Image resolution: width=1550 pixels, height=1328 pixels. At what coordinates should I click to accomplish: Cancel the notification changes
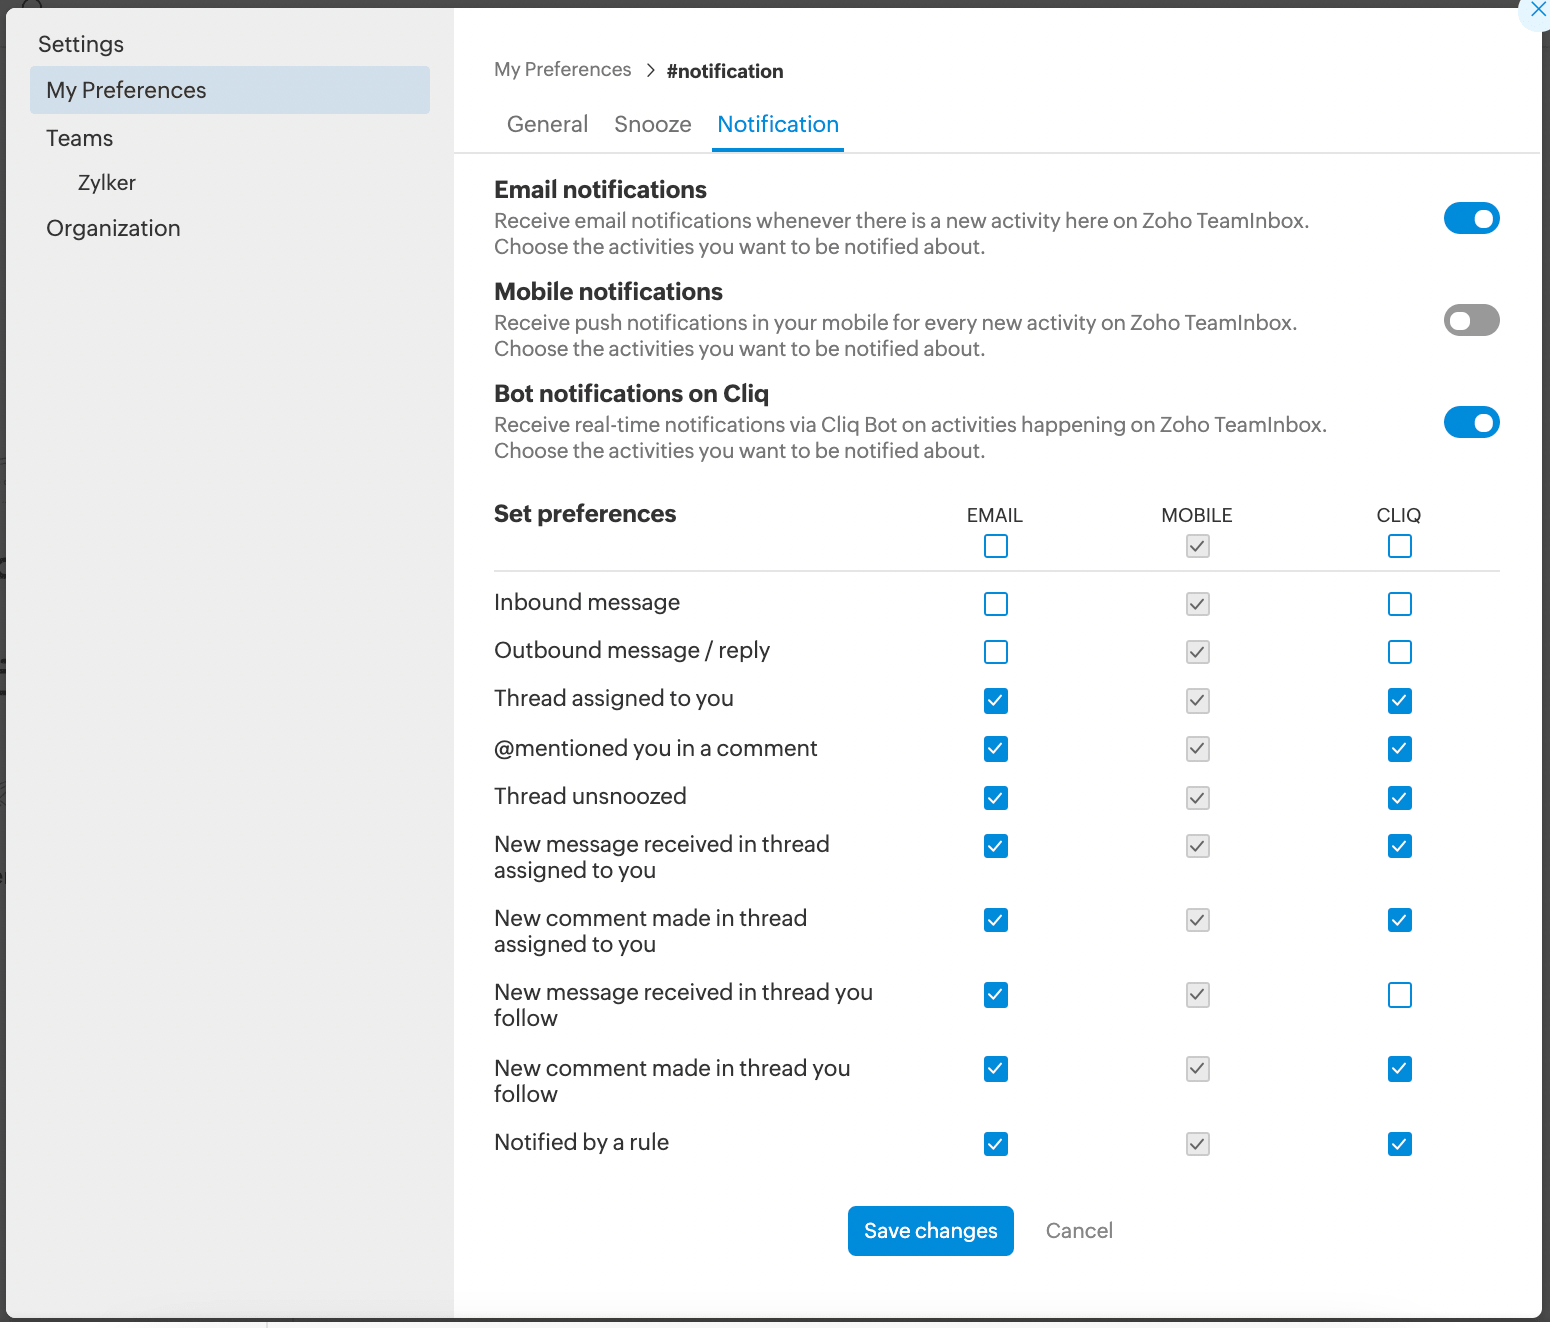[x=1078, y=1230]
